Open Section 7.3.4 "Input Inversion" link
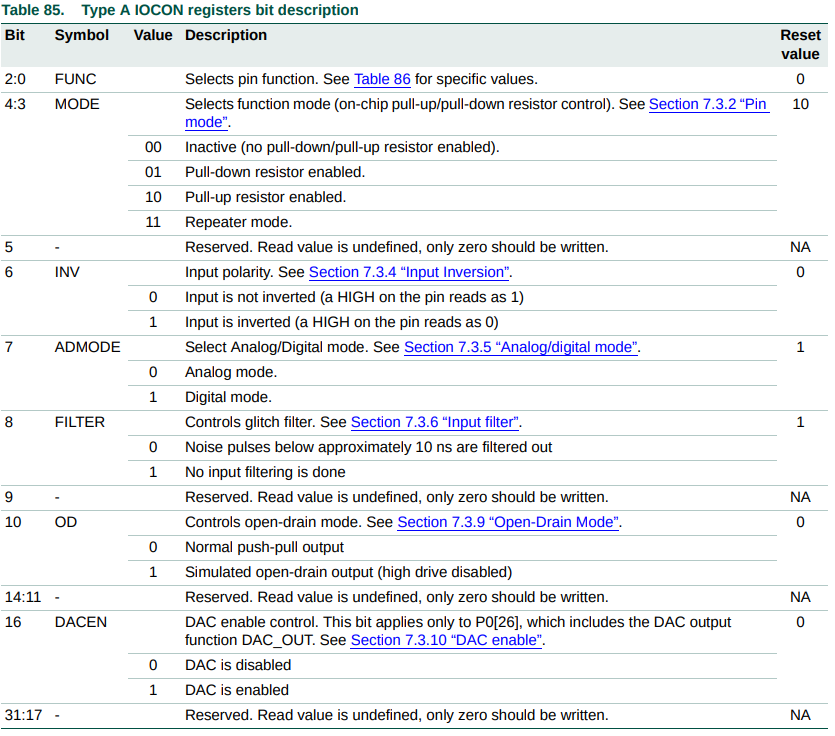This screenshot has width=835, height=736. (409, 273)
